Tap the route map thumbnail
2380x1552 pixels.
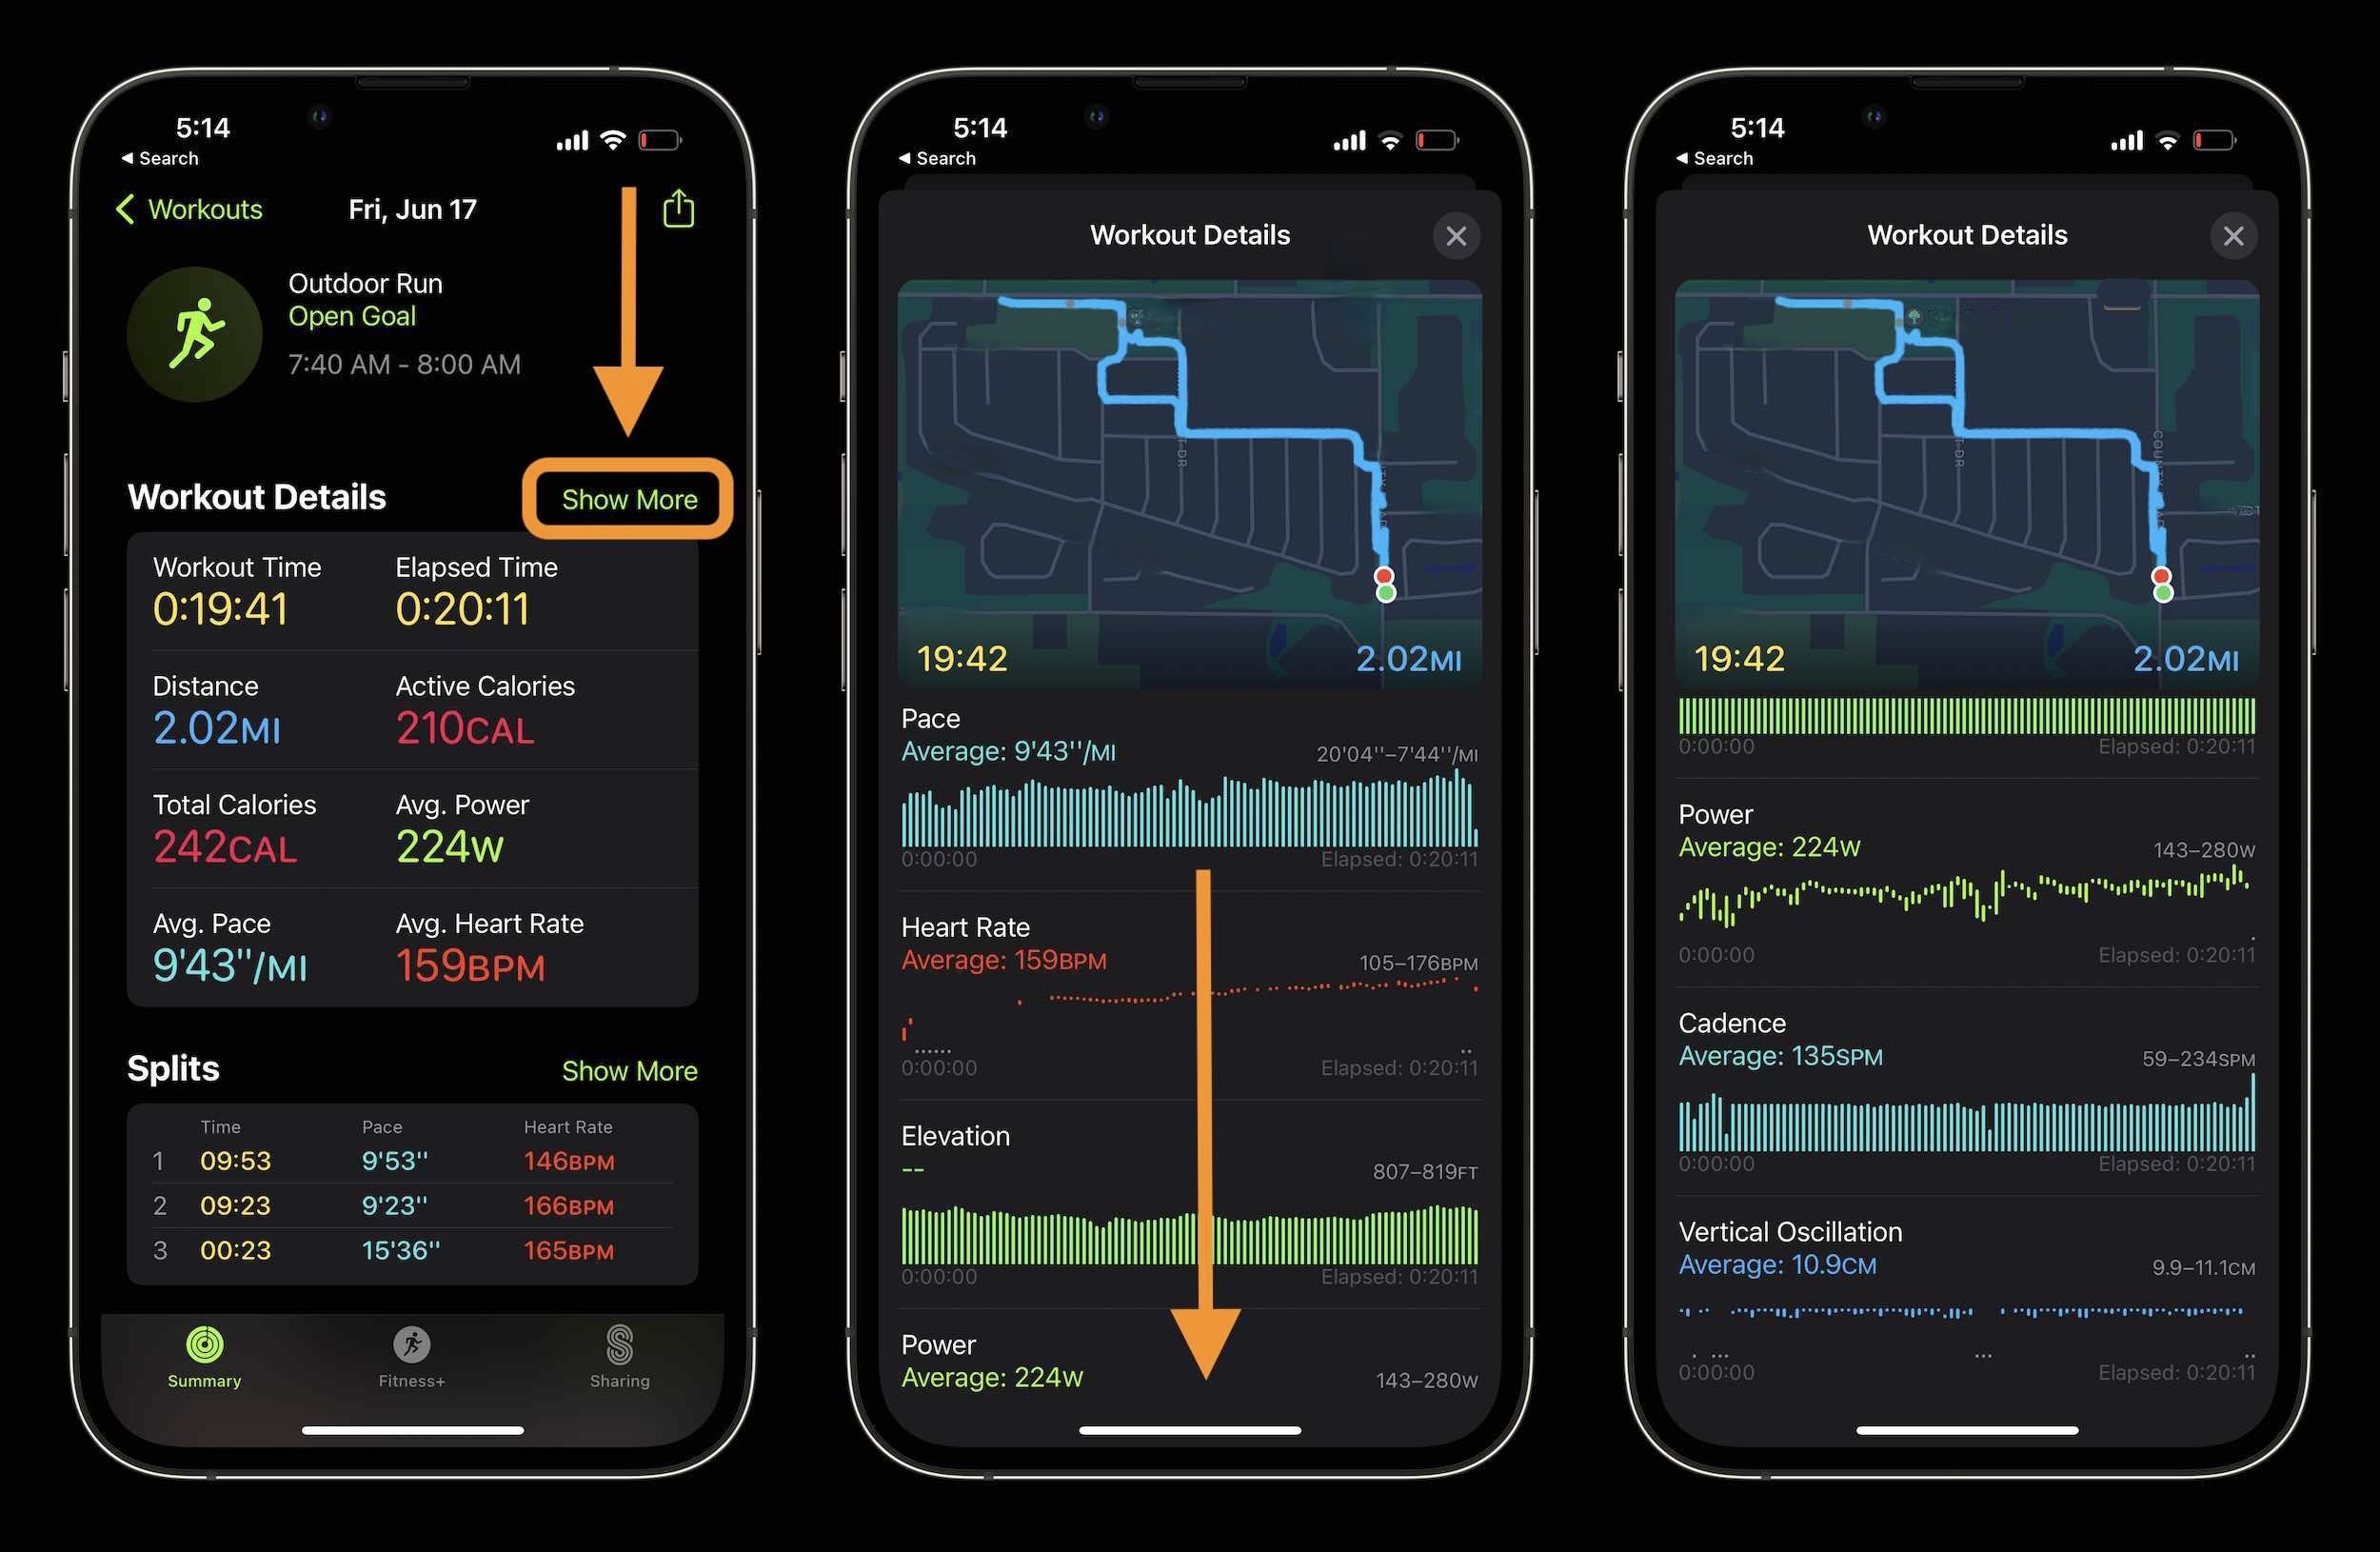click(1190, 444)
